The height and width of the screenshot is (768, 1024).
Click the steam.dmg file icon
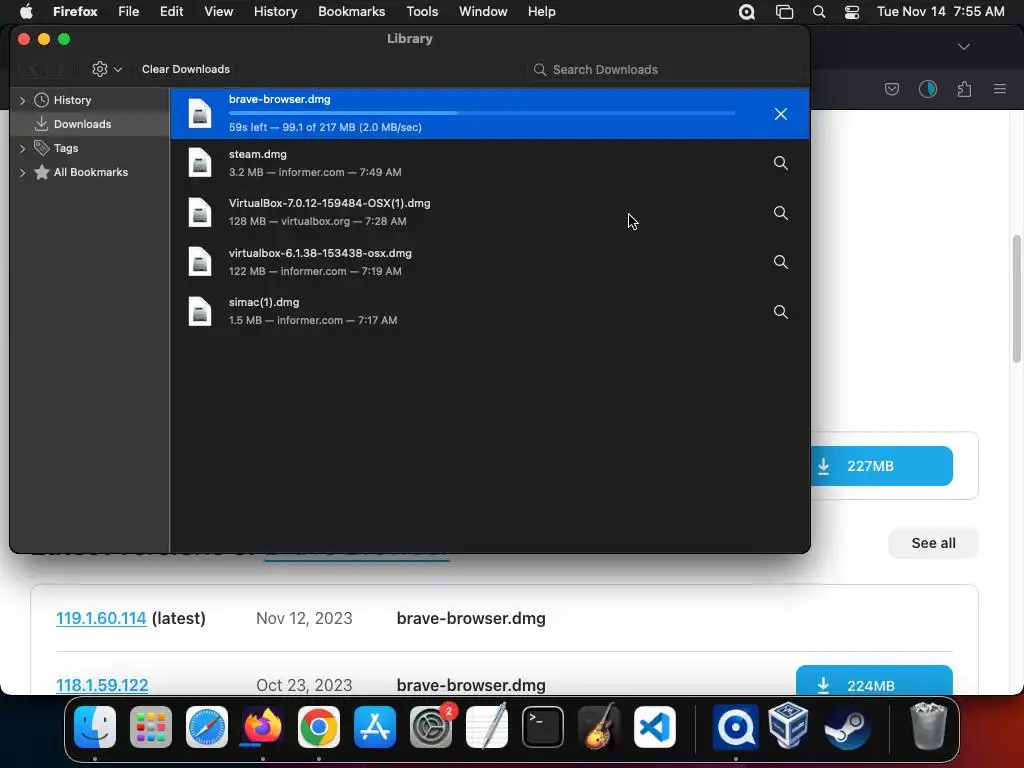[200, 163]
